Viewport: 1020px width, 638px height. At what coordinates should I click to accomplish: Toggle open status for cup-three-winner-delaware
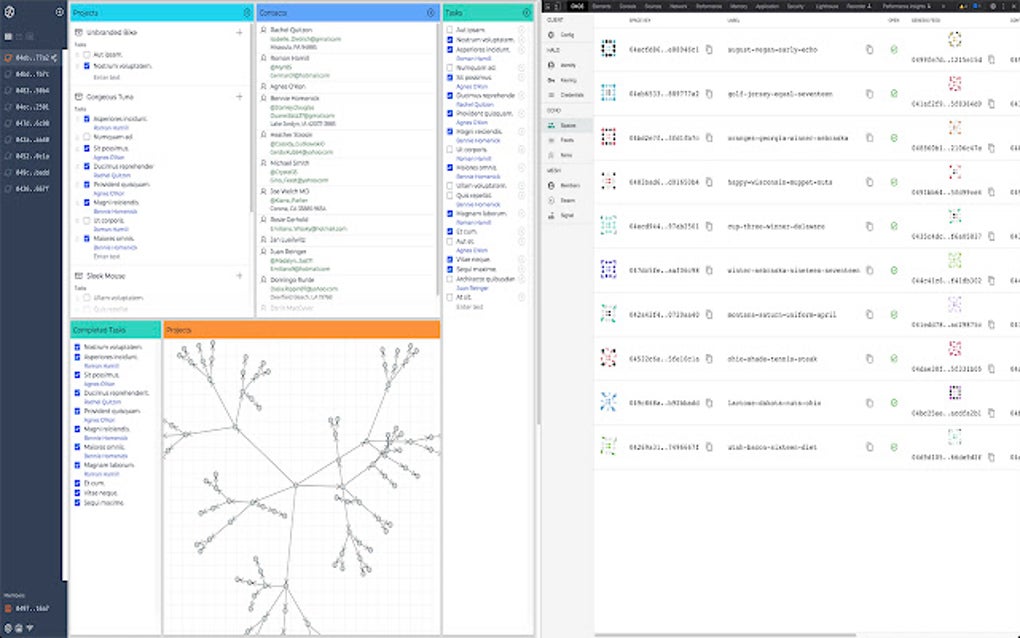[893, 226]
